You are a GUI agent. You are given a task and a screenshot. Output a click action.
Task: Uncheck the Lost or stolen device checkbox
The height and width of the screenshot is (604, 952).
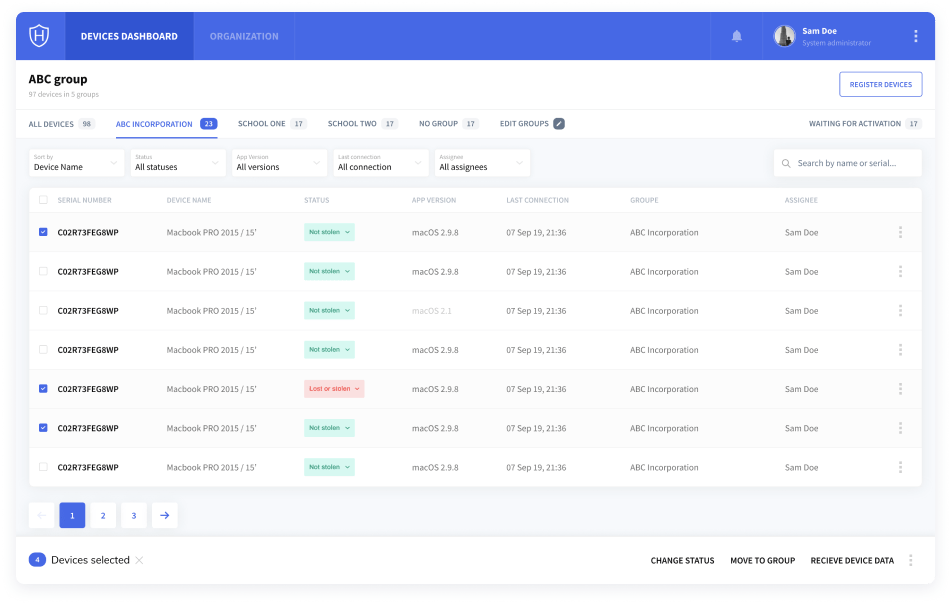coord(43,389)
